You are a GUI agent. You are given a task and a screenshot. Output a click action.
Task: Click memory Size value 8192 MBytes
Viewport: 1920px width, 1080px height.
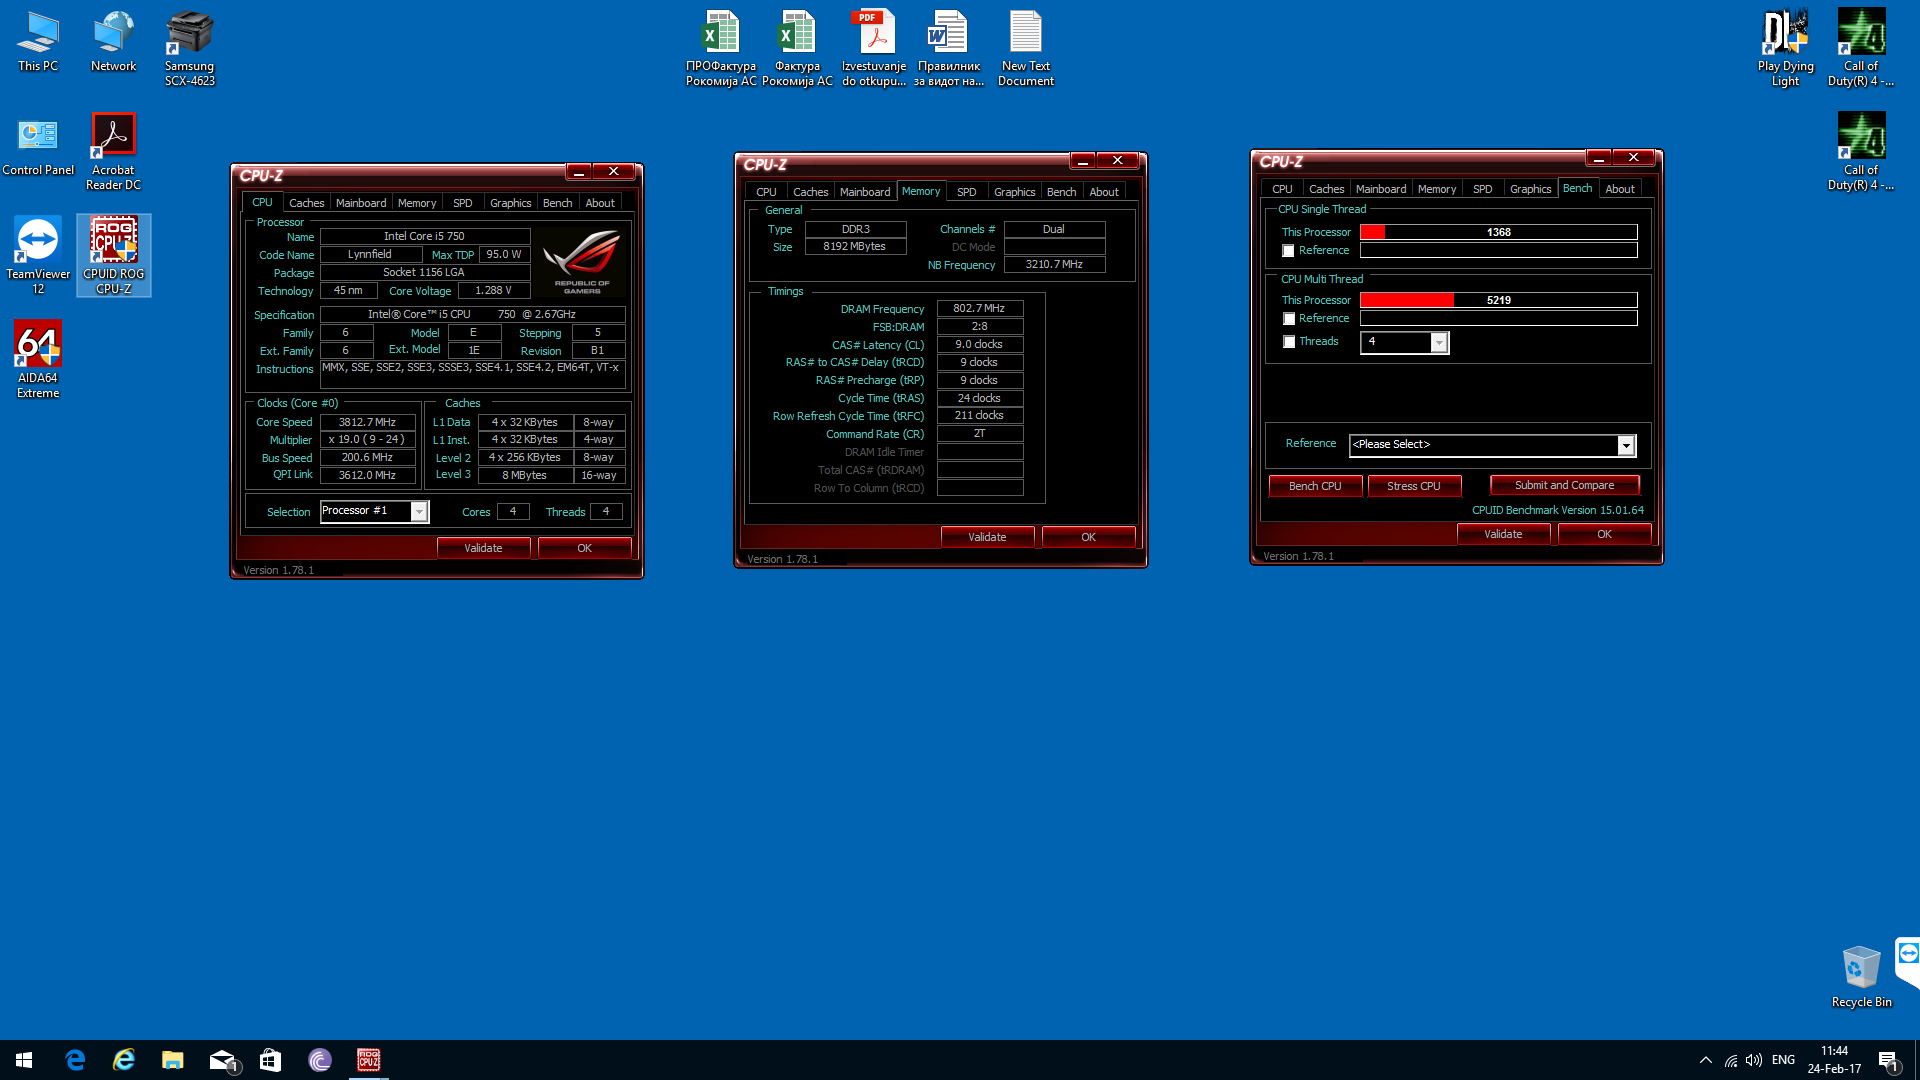coord(855,247)
